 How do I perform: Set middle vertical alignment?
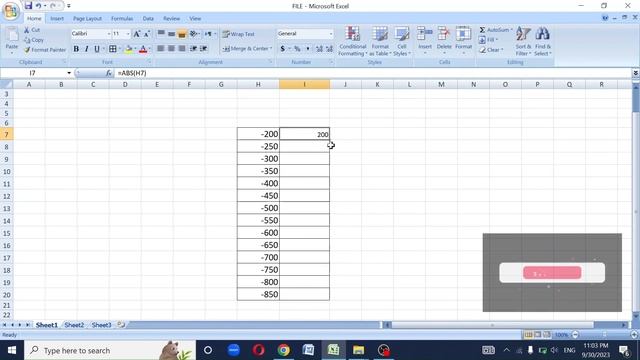[x=171, y=34]
